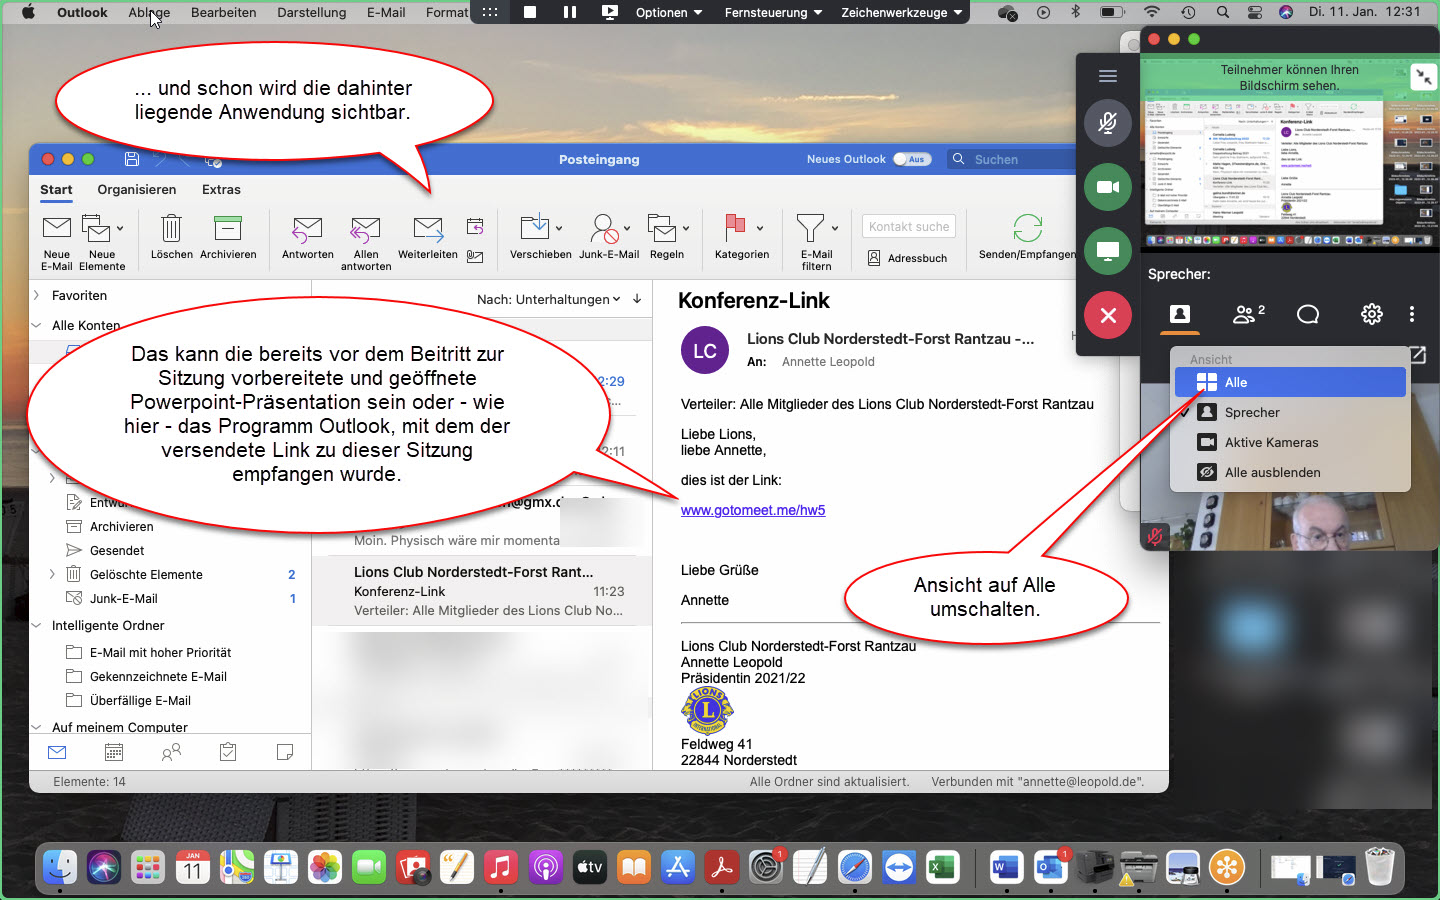
Task: Open Gekennzeichnete E-Mail smart folder
Action: [x=158, y=676]
